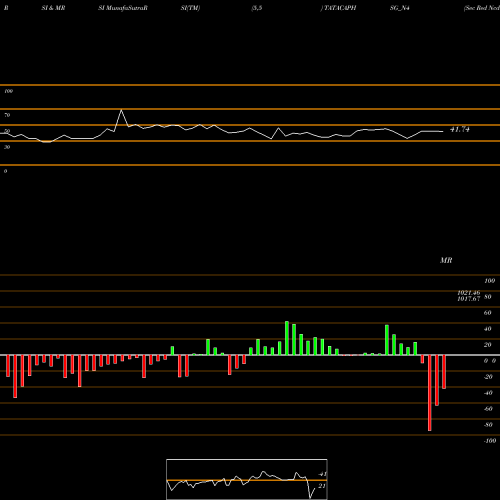Click the MR axis label -100
The image size is (500, 500).
490,441
